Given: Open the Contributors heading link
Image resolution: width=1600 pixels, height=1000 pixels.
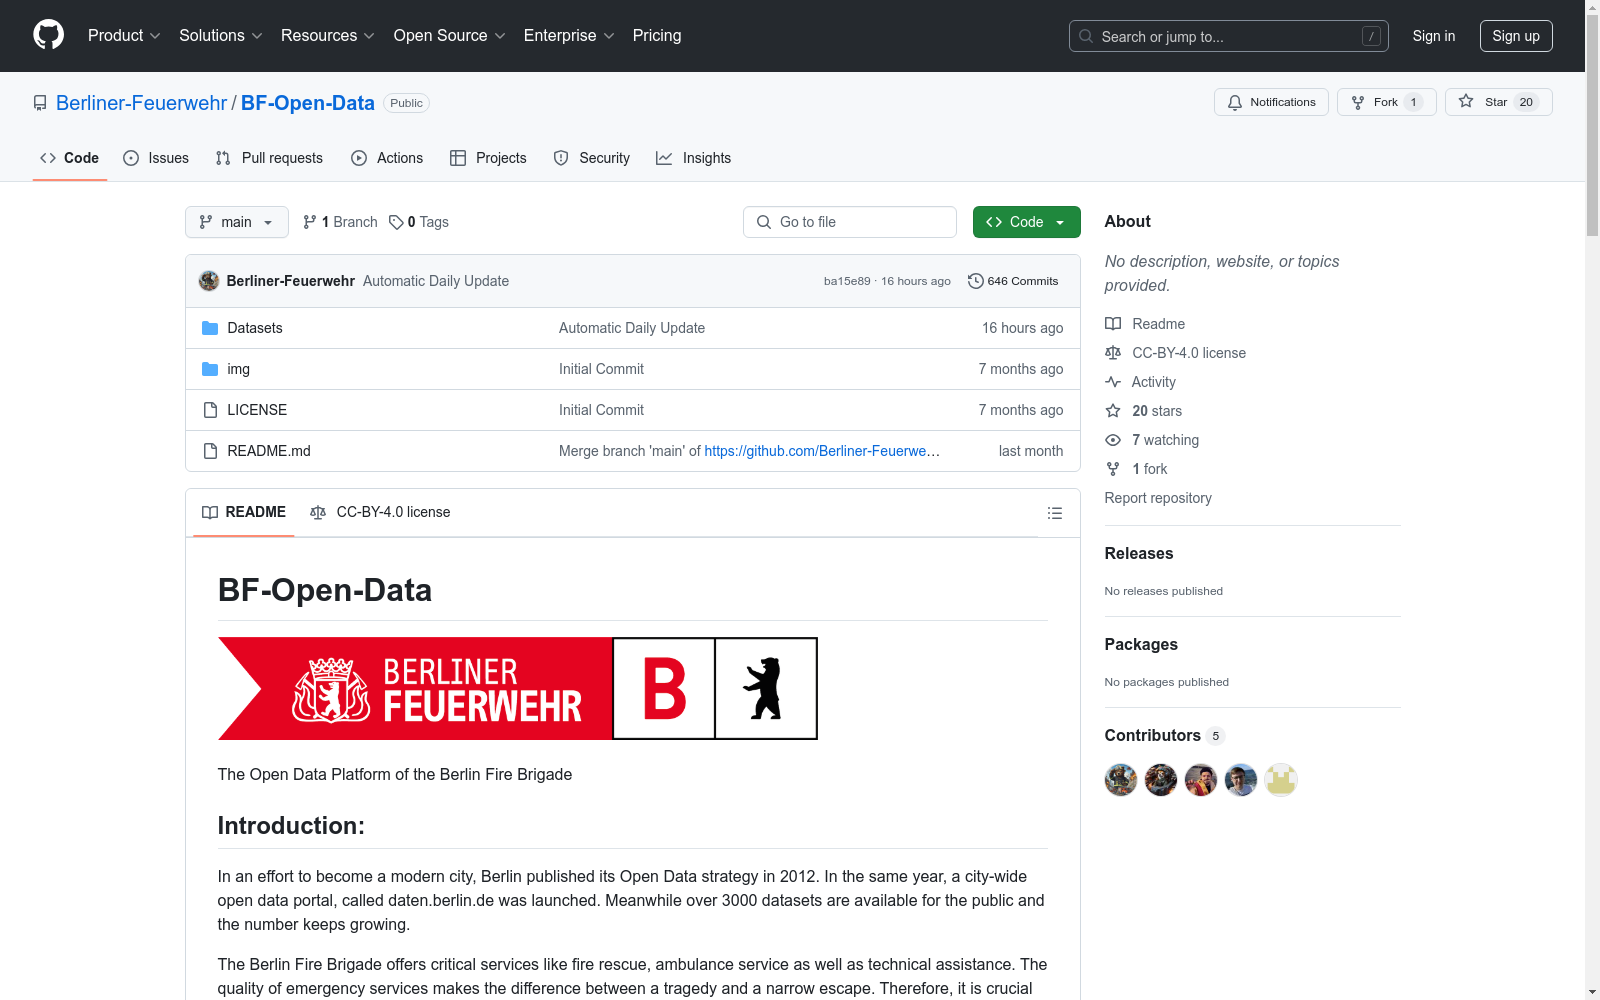Looking at the screenshot, I should (1164, 735).
